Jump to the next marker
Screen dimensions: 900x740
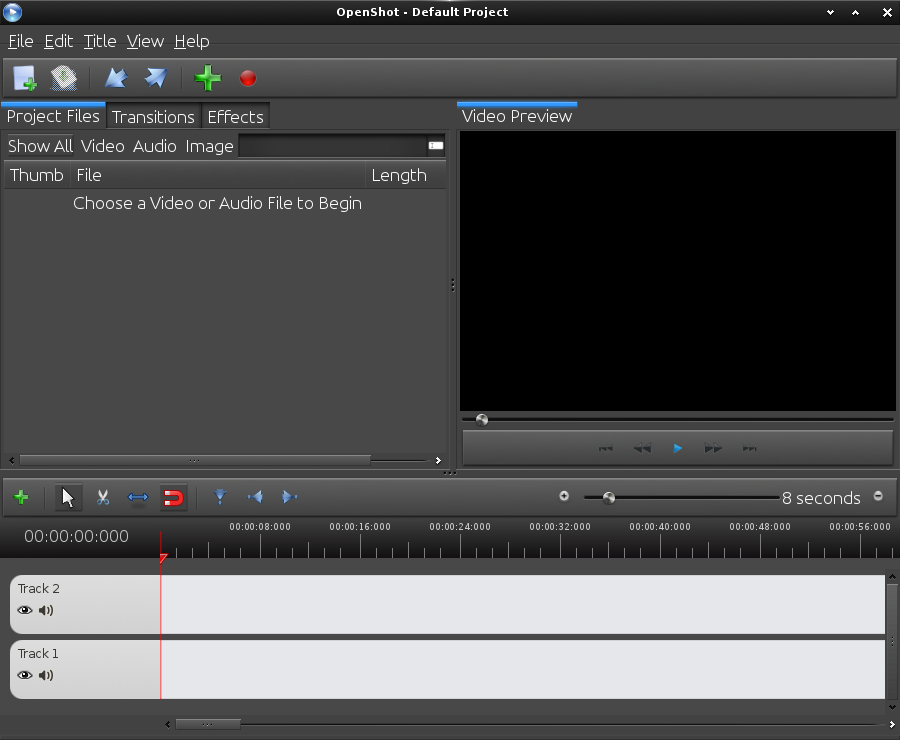point(290,497)
